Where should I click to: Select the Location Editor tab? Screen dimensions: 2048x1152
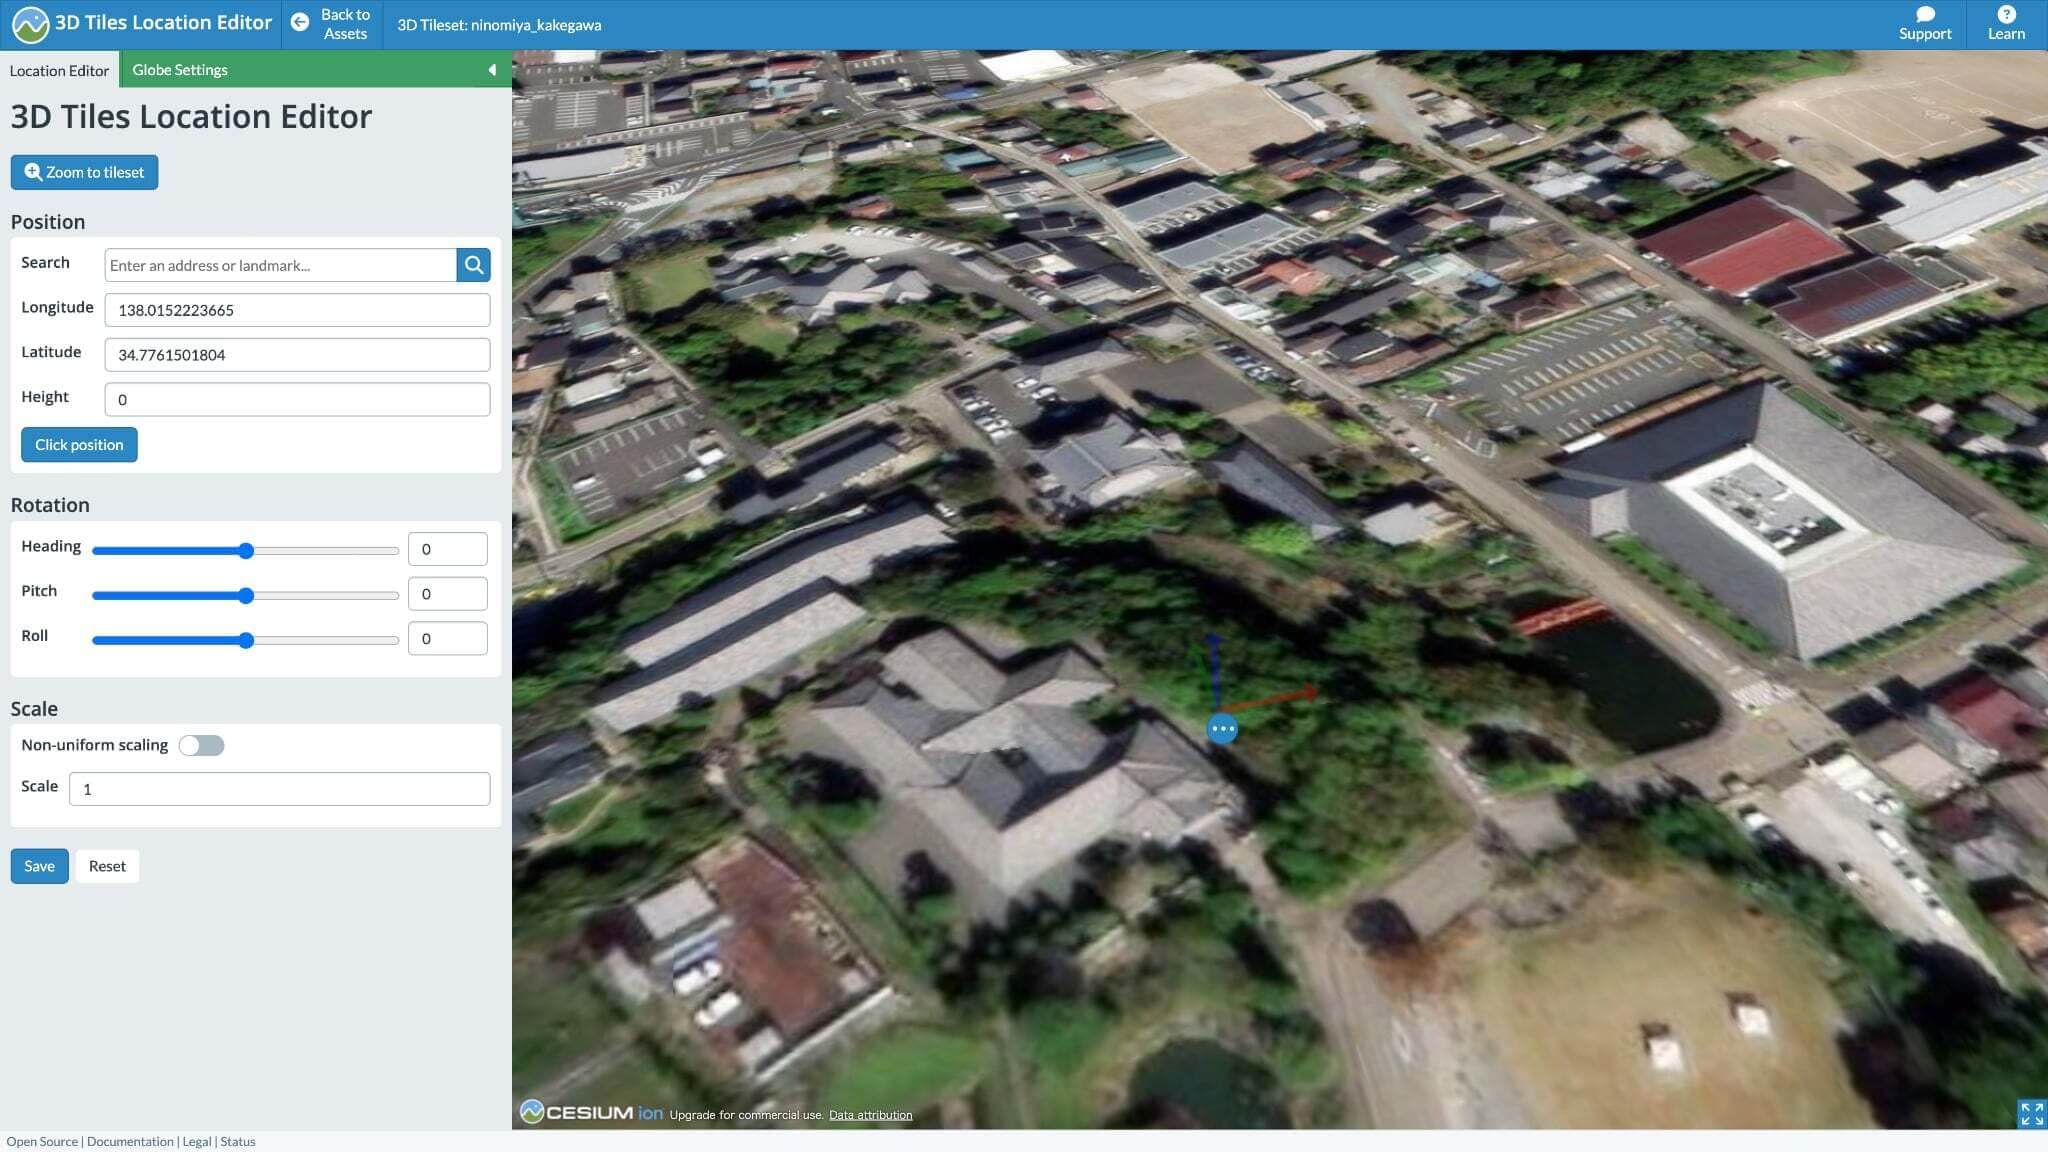click(x=59, y=70)
